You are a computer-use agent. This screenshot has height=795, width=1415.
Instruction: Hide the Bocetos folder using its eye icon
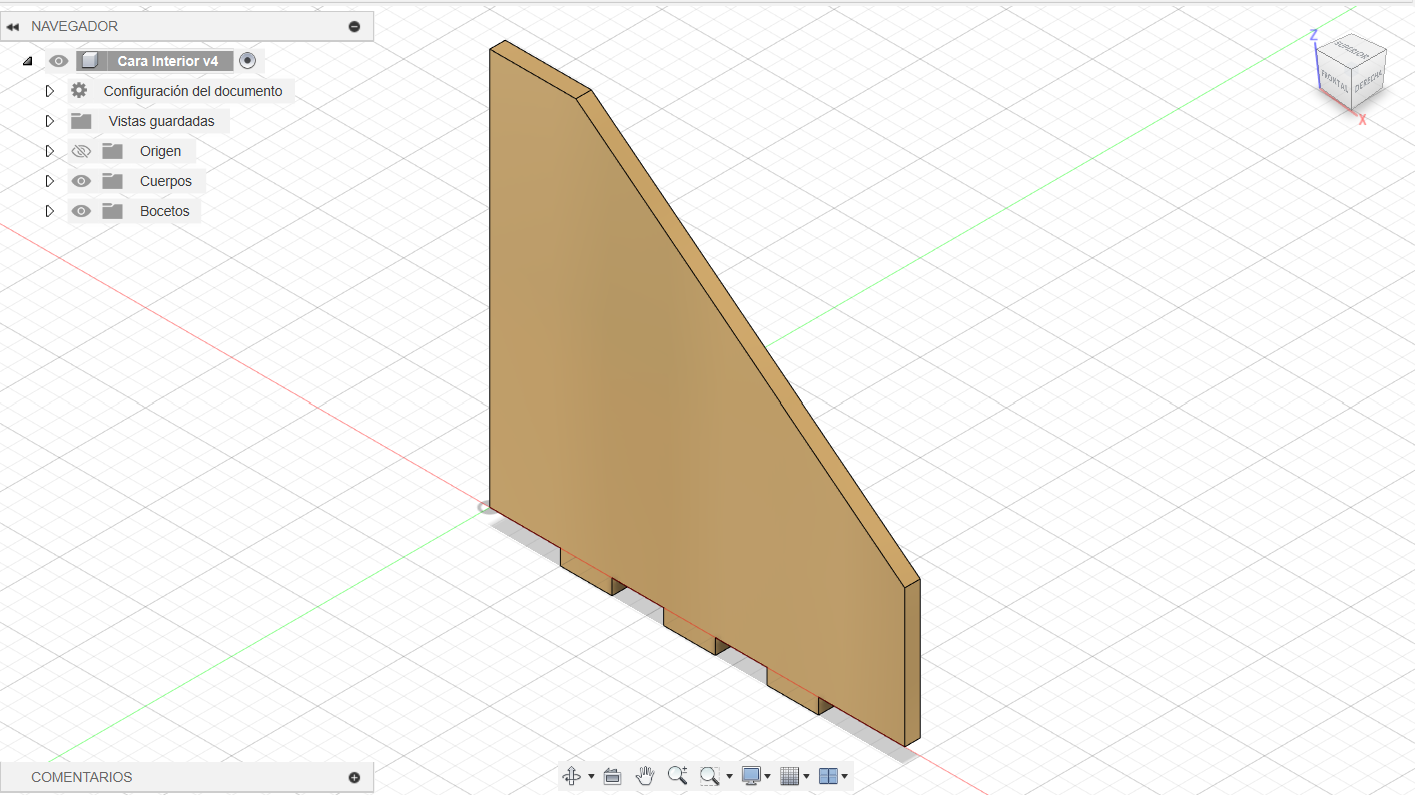tap(81, 211)
